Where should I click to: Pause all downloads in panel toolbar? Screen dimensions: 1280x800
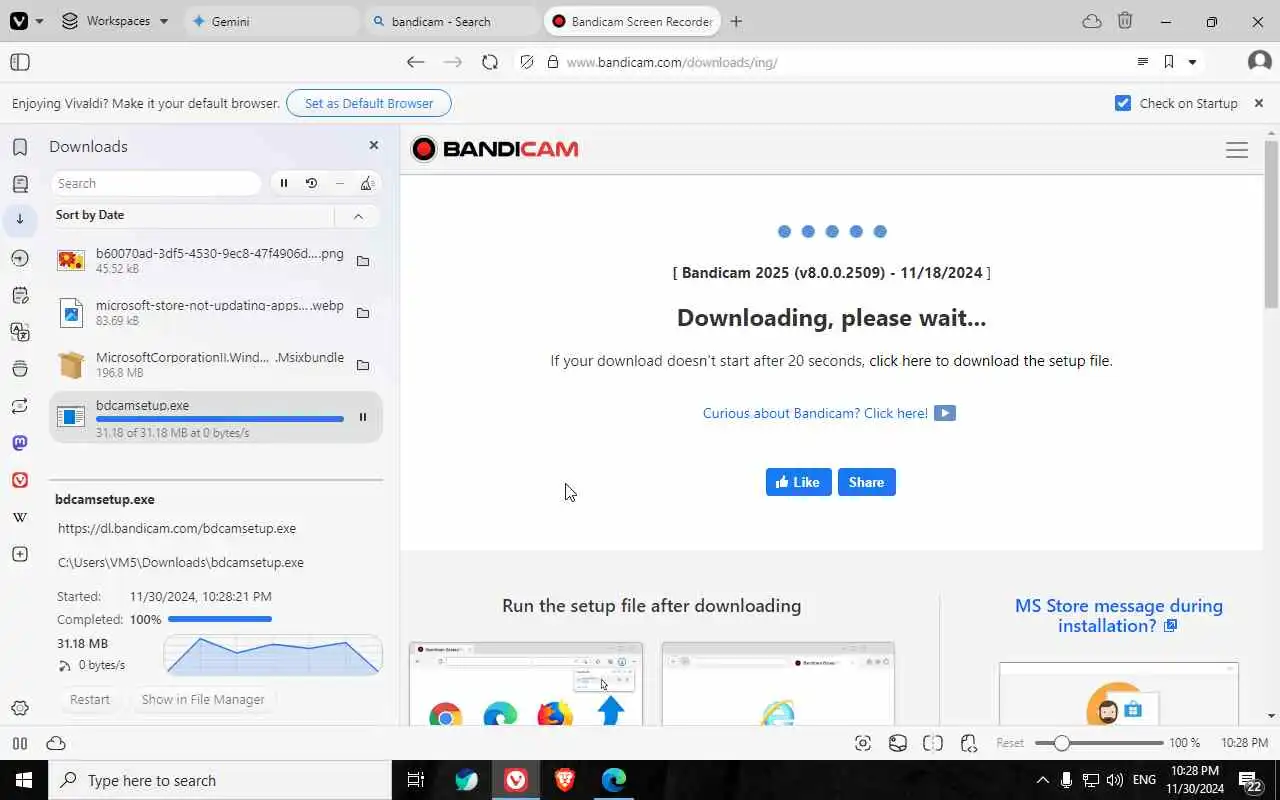pos(284,183)
